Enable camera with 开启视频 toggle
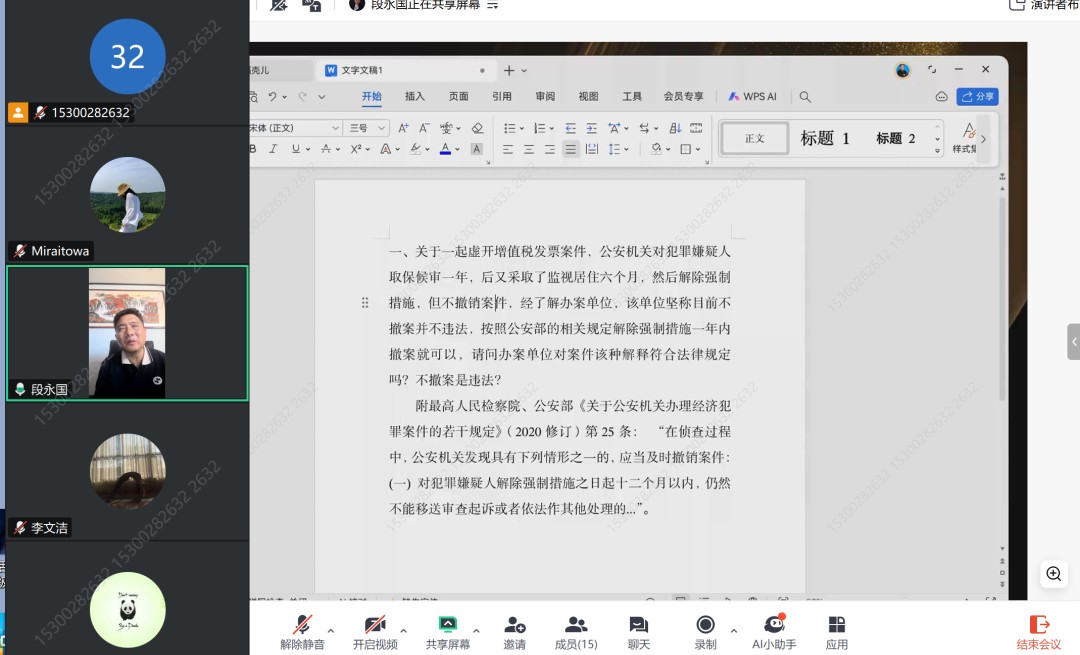The image size is (1080, 655). pyautogui.click(x=376, y=628)
